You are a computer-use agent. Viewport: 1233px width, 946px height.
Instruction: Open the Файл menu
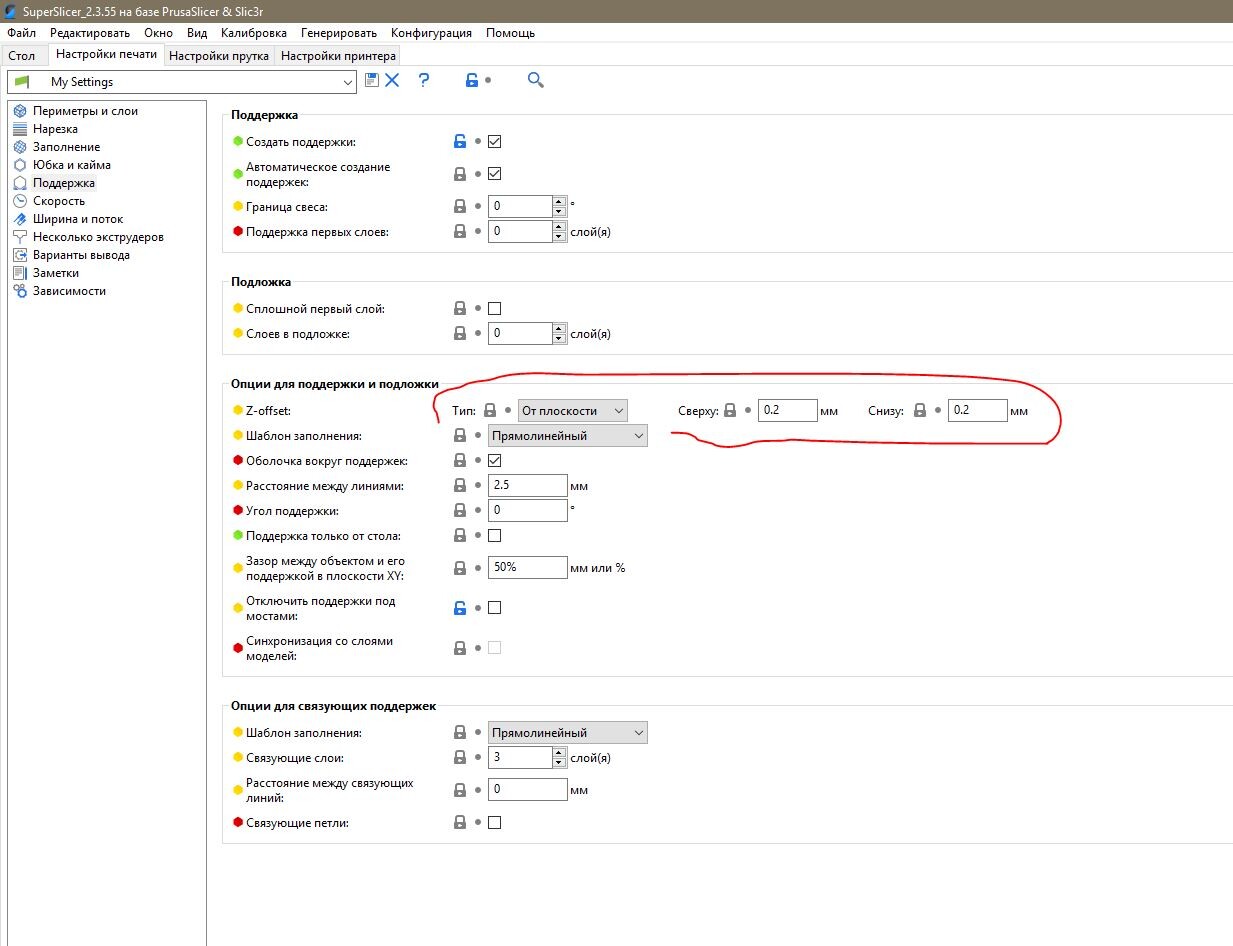click(21, 33)
